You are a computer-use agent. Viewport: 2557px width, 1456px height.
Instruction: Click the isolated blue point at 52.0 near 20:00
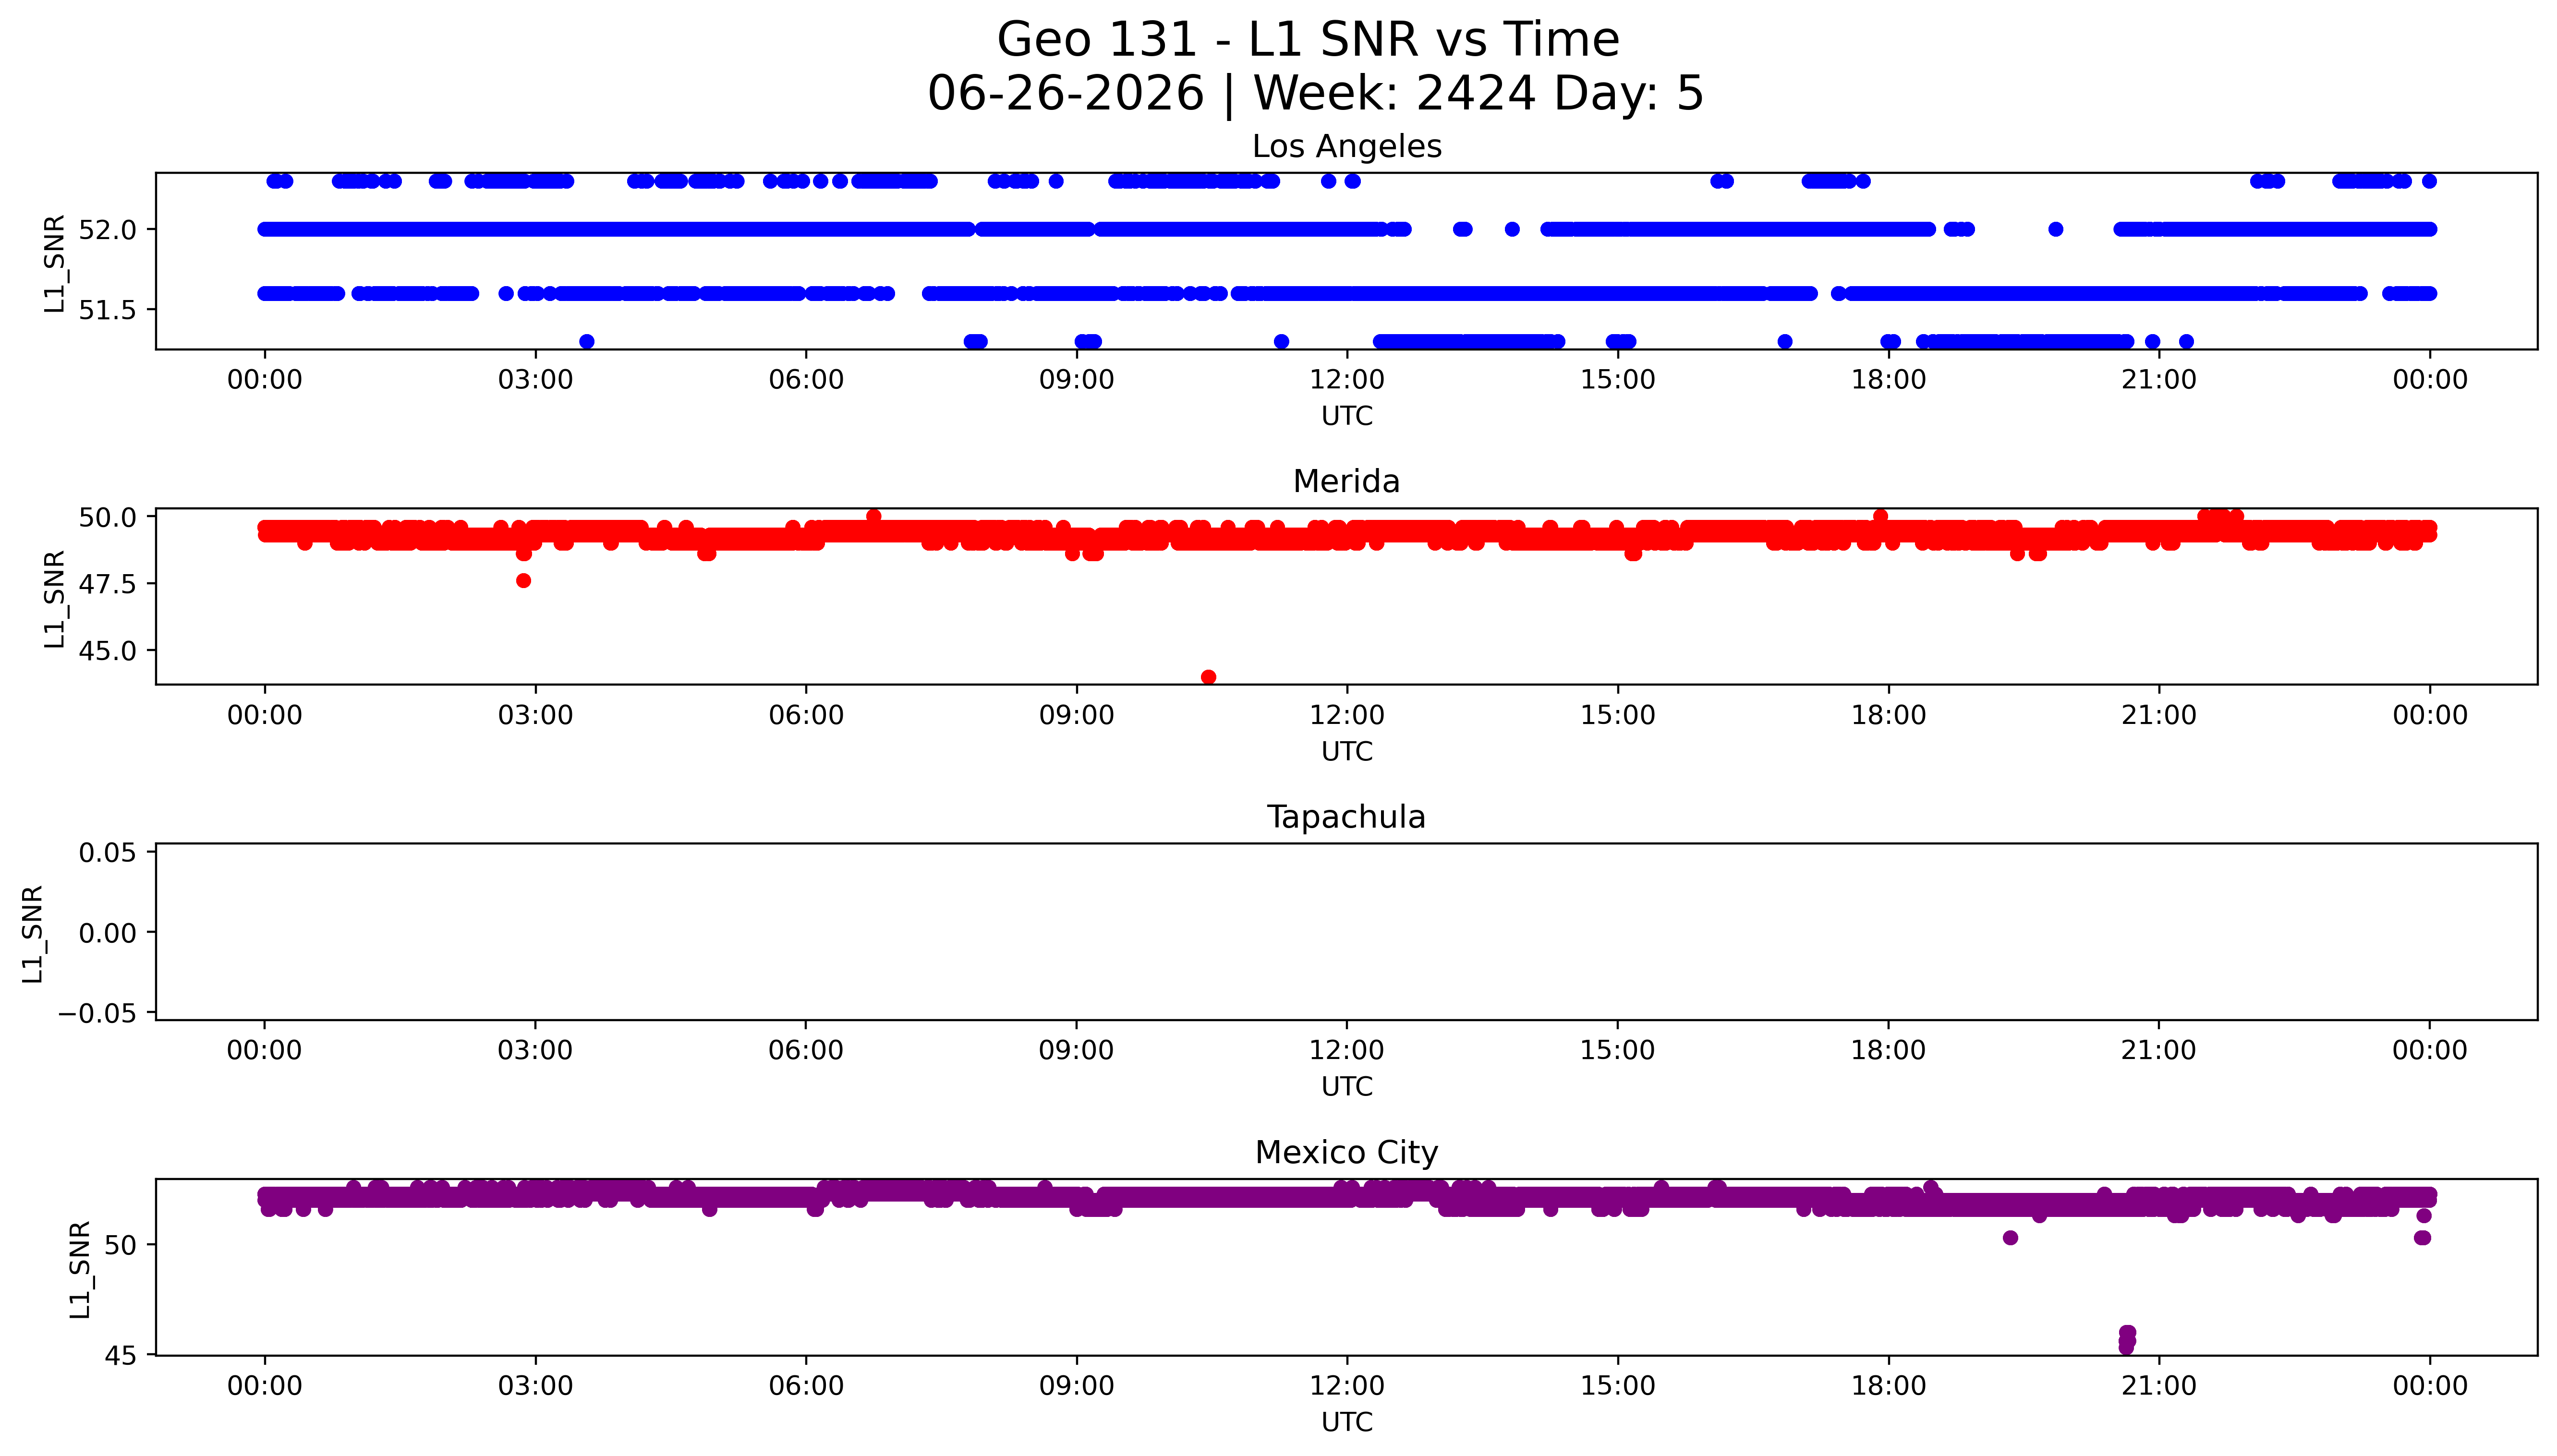click(x=2055, y=229)
